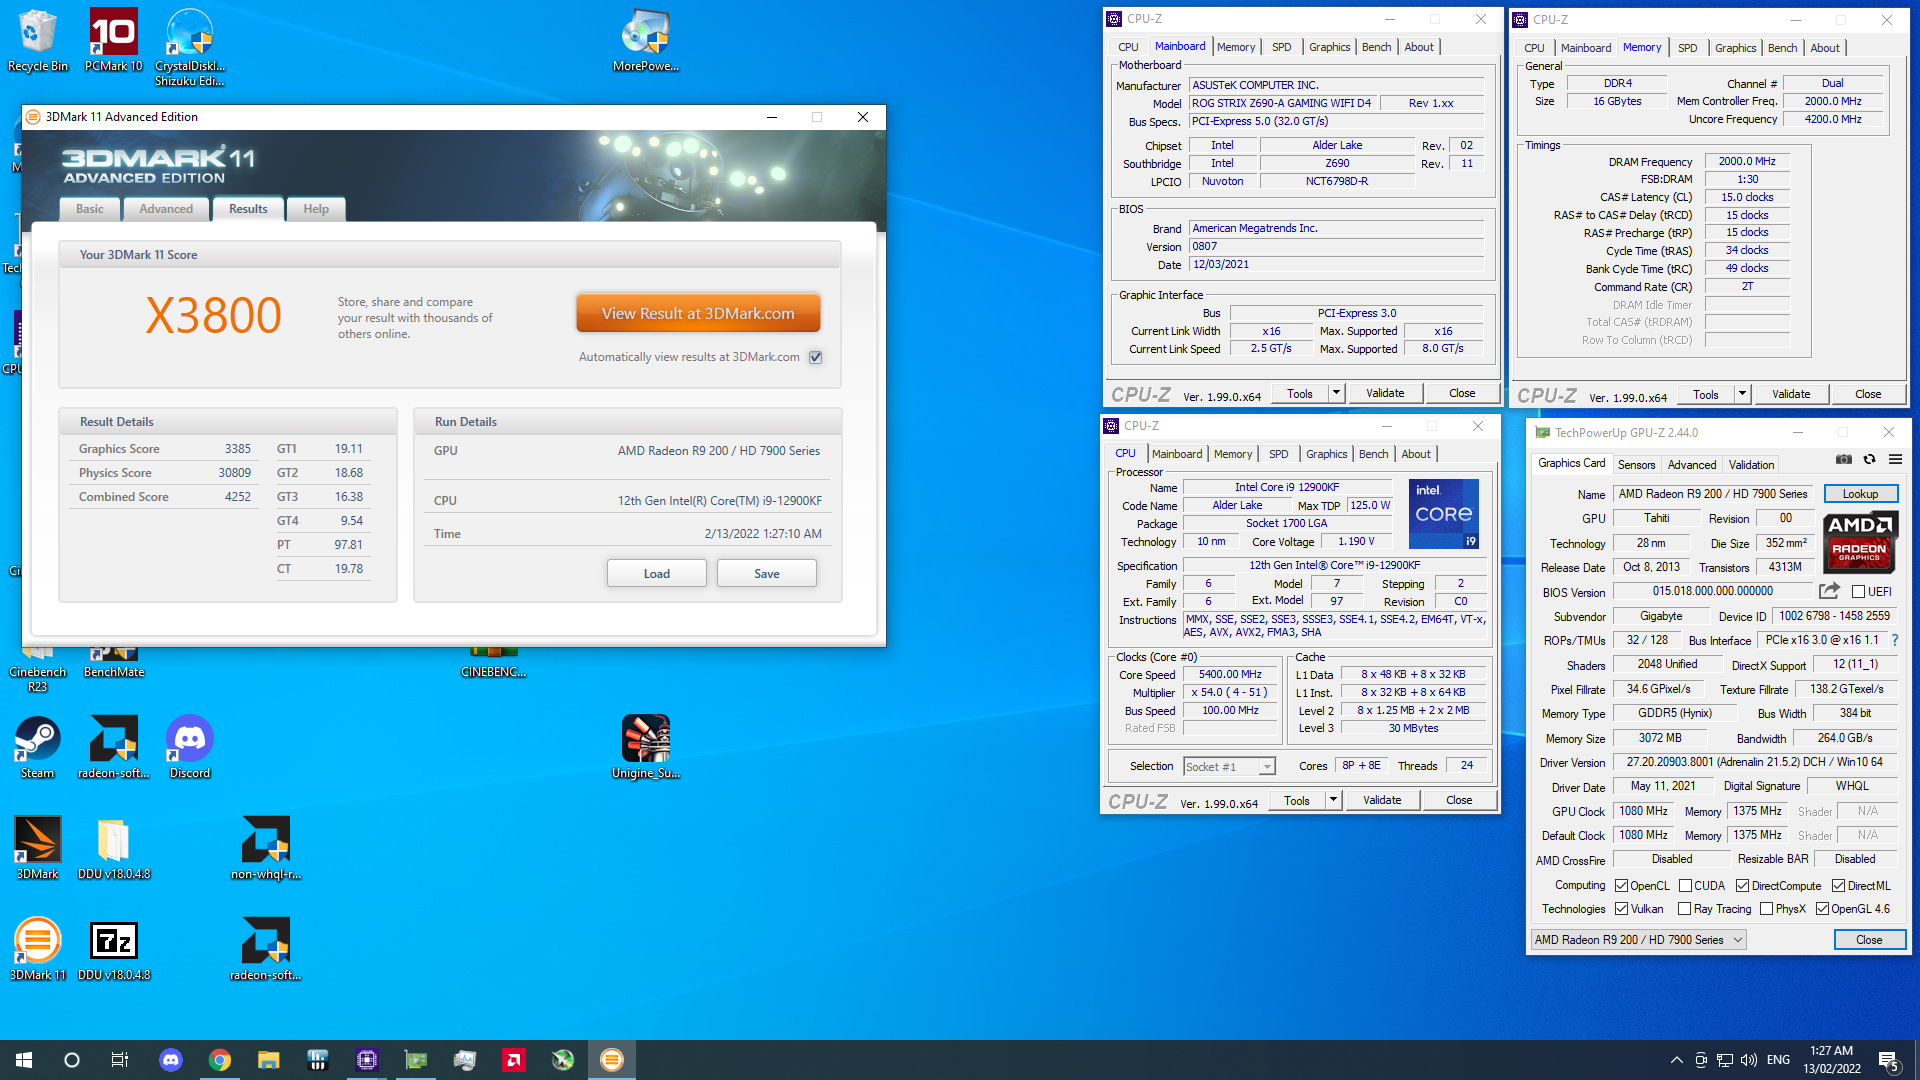
Task: Open Task View on taskbar
Action: coord(120,1060)
